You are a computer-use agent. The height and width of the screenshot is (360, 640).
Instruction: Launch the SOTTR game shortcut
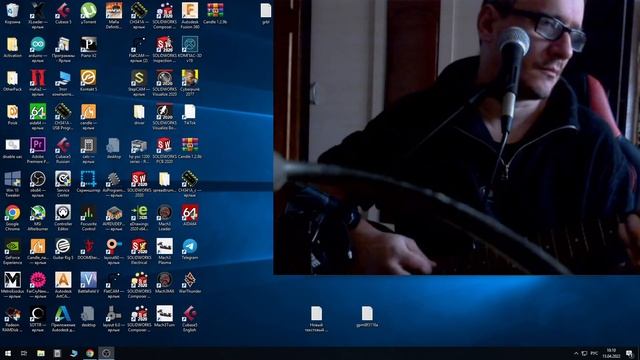pyautogui.click(x=38, y=319)
